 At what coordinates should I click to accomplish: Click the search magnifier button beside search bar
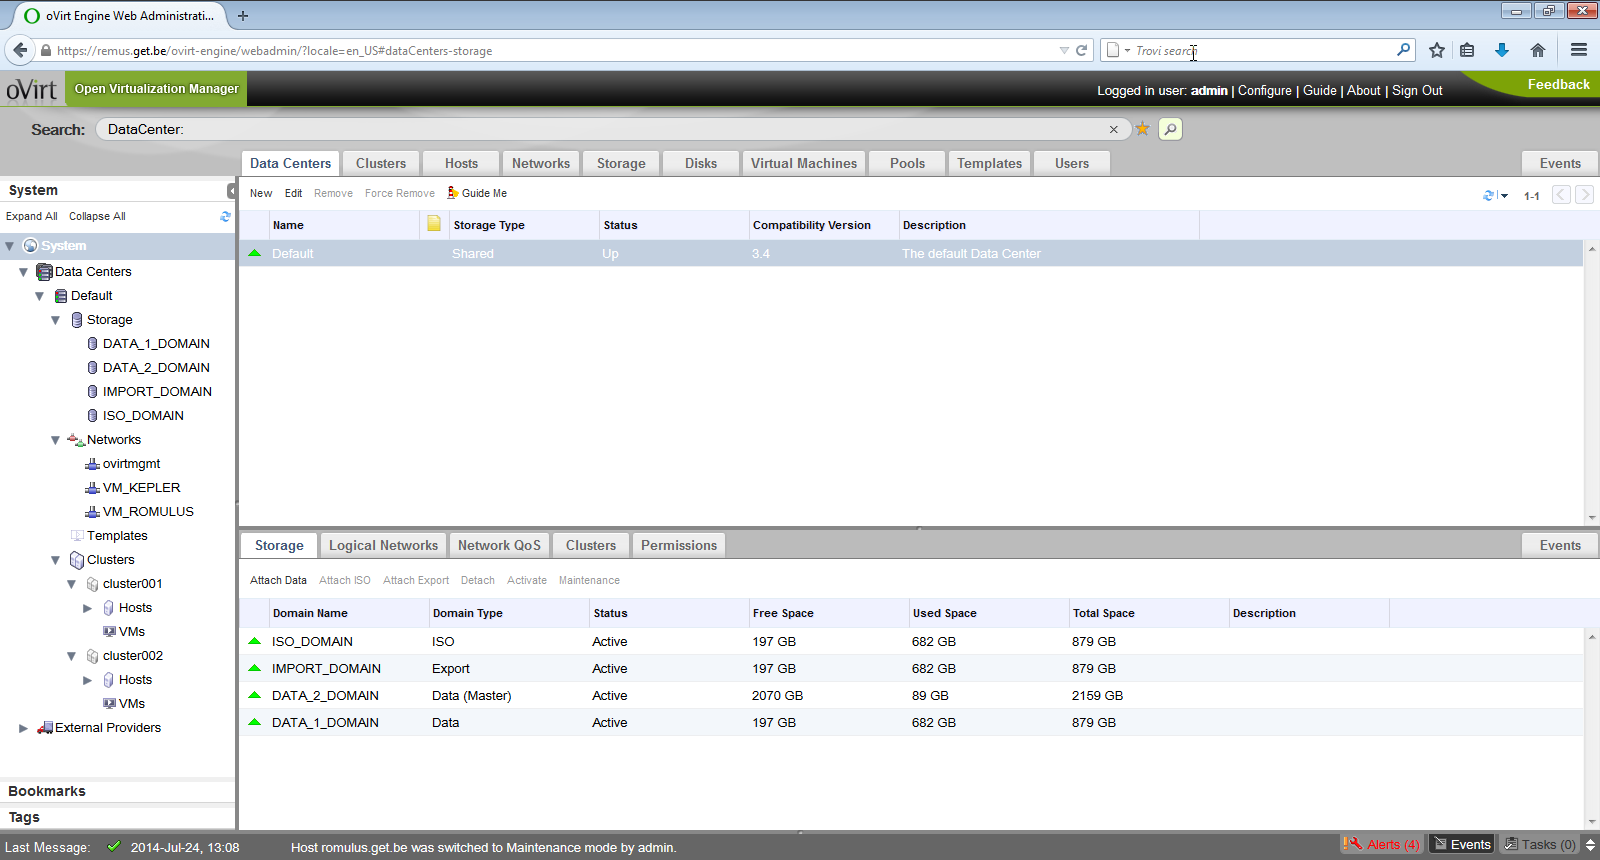pyautogui.click(x=1170, y=129)
